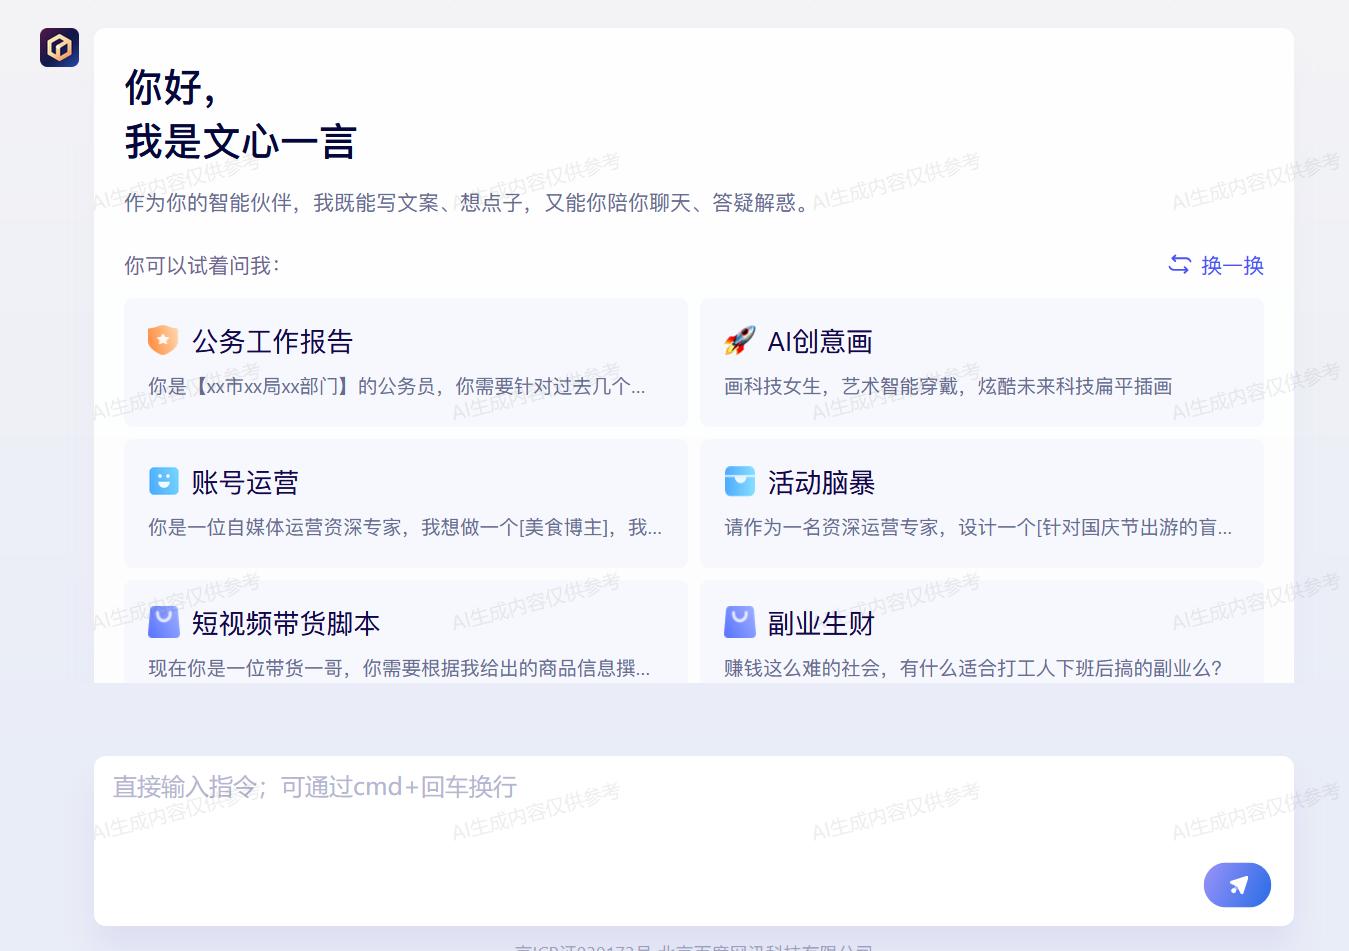Pick the 短视频带货脚本 prompt title
Screen dimensions: 1349x951
pos(286,624)
